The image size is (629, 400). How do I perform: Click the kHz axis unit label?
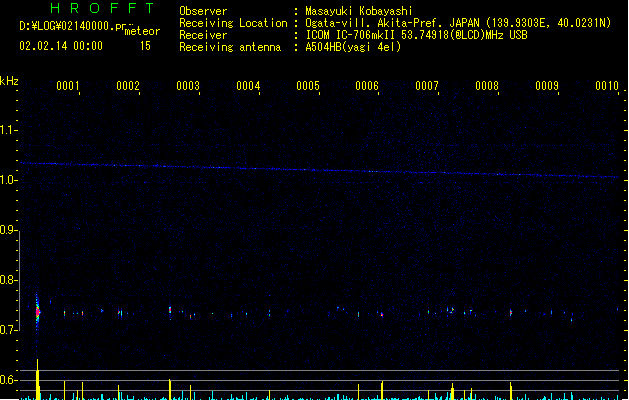(9, 81)
